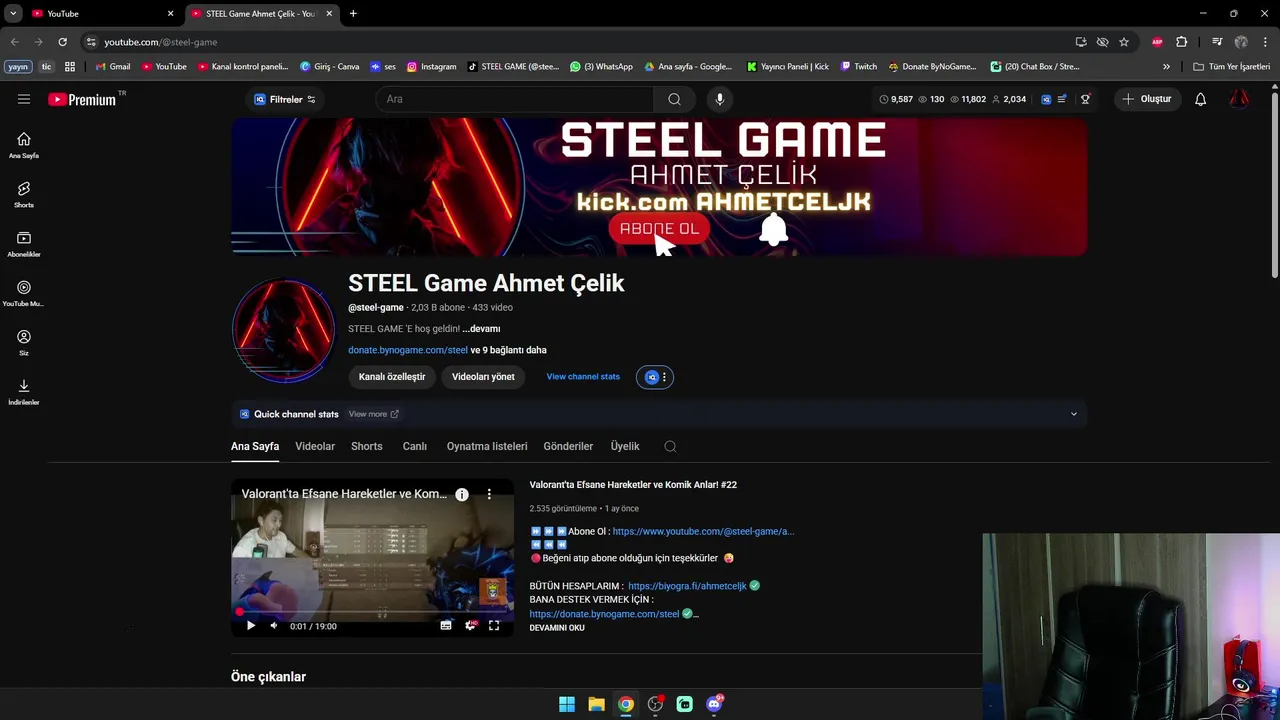This screenshot has width=1280, height=720.
Task: Play the featured Valorant video
Action: point(250,626)
